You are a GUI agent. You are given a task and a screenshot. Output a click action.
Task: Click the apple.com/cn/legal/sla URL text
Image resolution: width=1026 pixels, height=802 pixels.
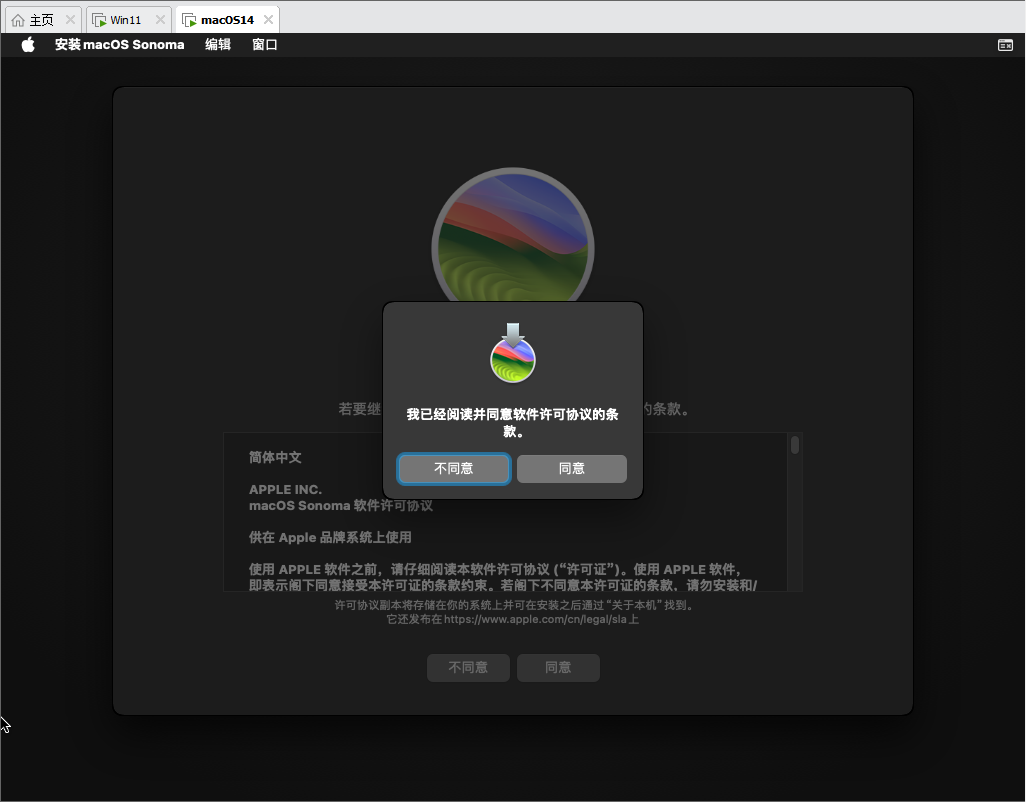point(535,619)
